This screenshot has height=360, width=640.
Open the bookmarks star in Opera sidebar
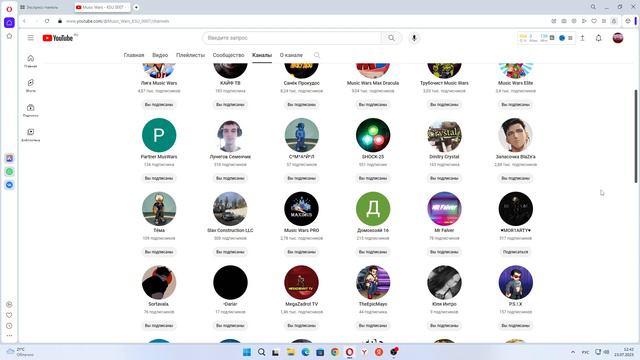point(9,36)
